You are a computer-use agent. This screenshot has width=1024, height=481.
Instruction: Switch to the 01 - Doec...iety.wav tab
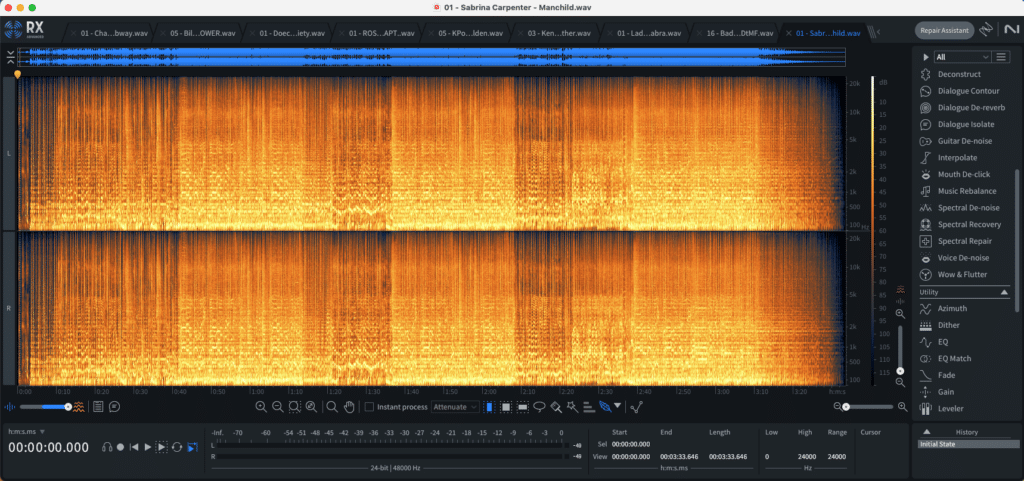[x=286, y=33]
